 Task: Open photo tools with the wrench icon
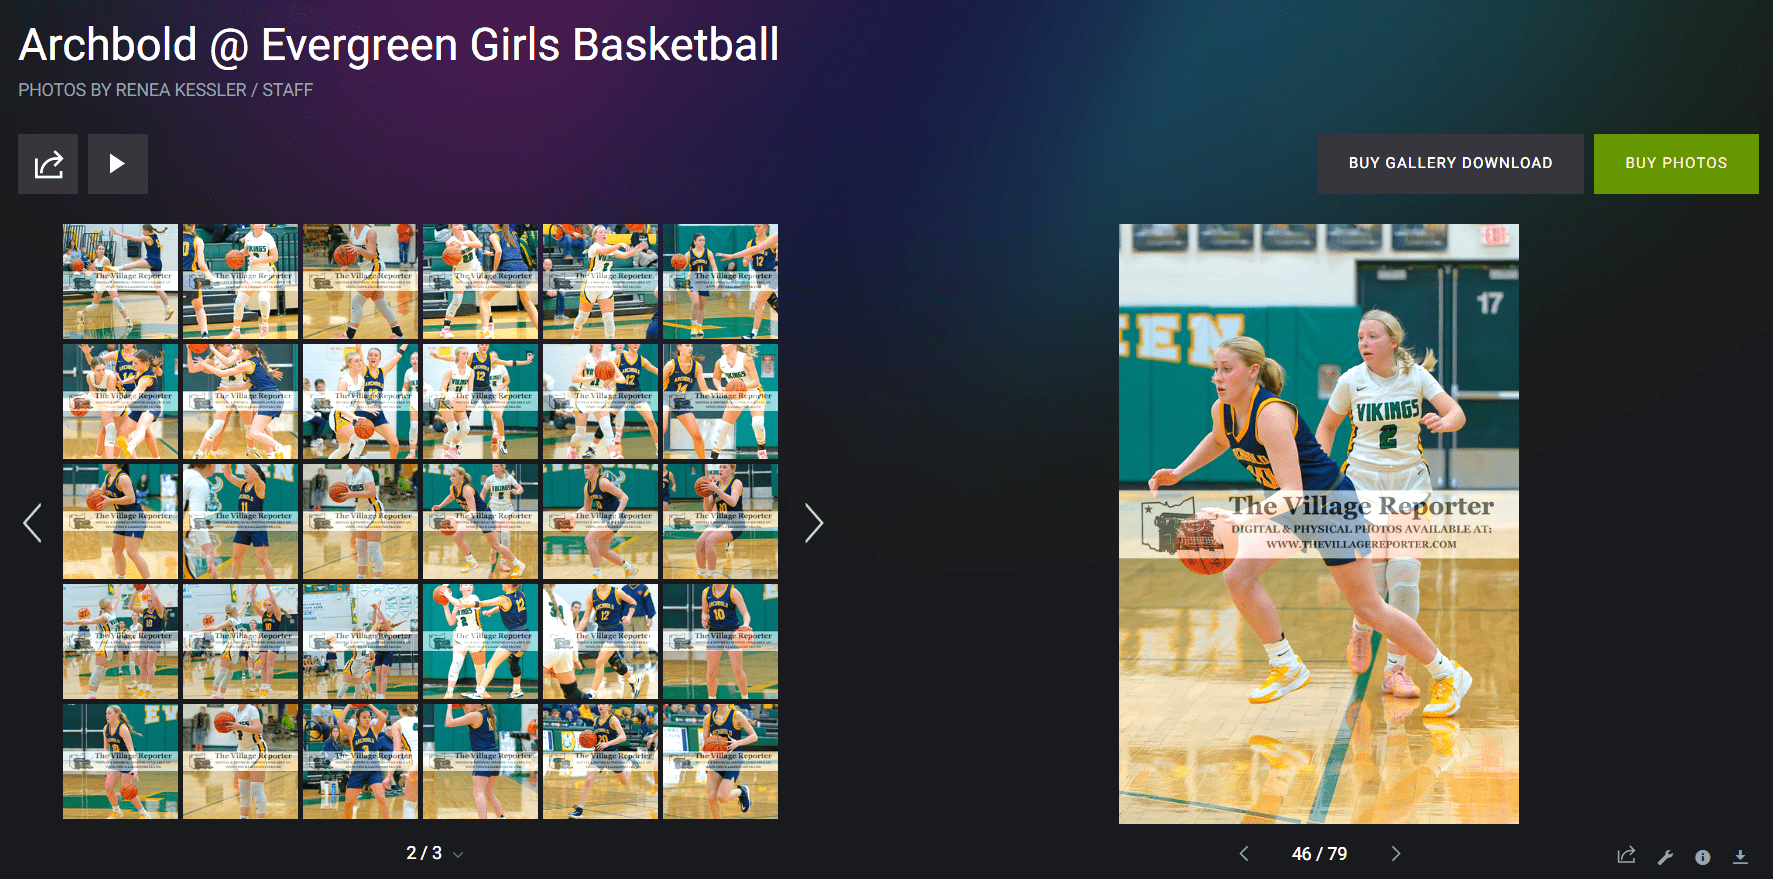(1665, 856)
